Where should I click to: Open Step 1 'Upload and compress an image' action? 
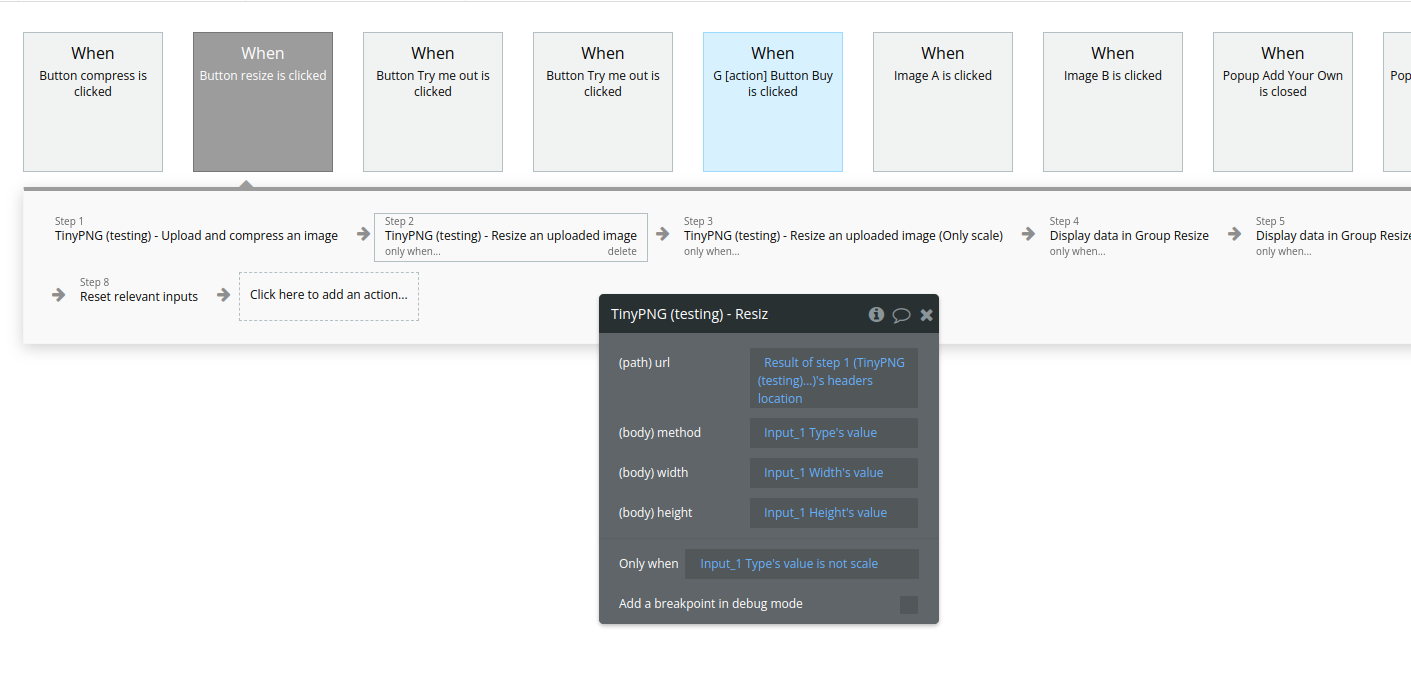tap(196, 236)
